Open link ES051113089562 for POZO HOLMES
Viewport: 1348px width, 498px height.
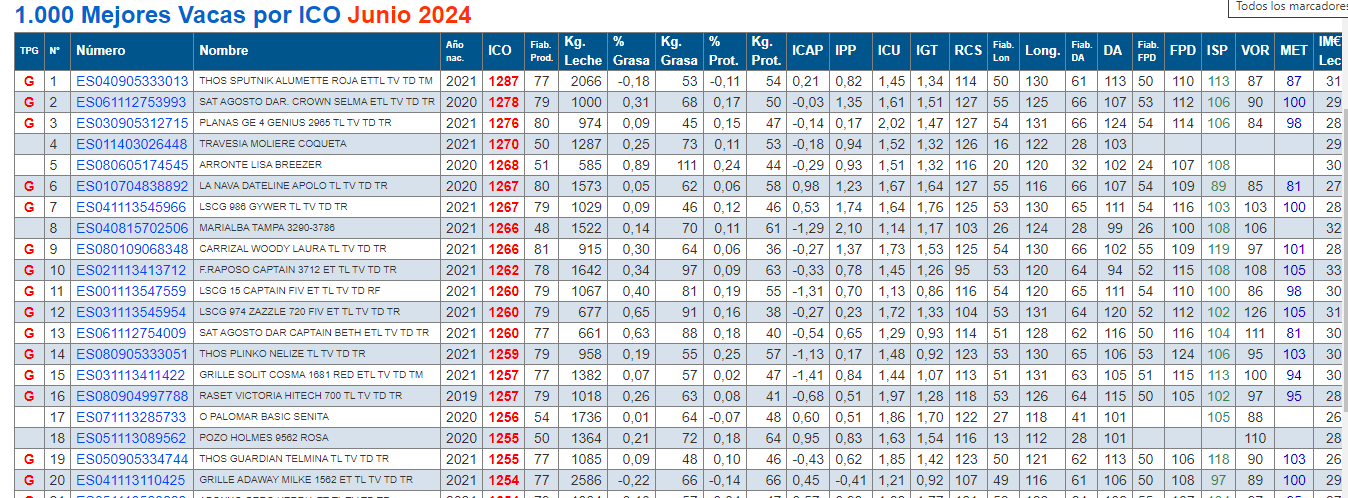(x=132, y=438)
